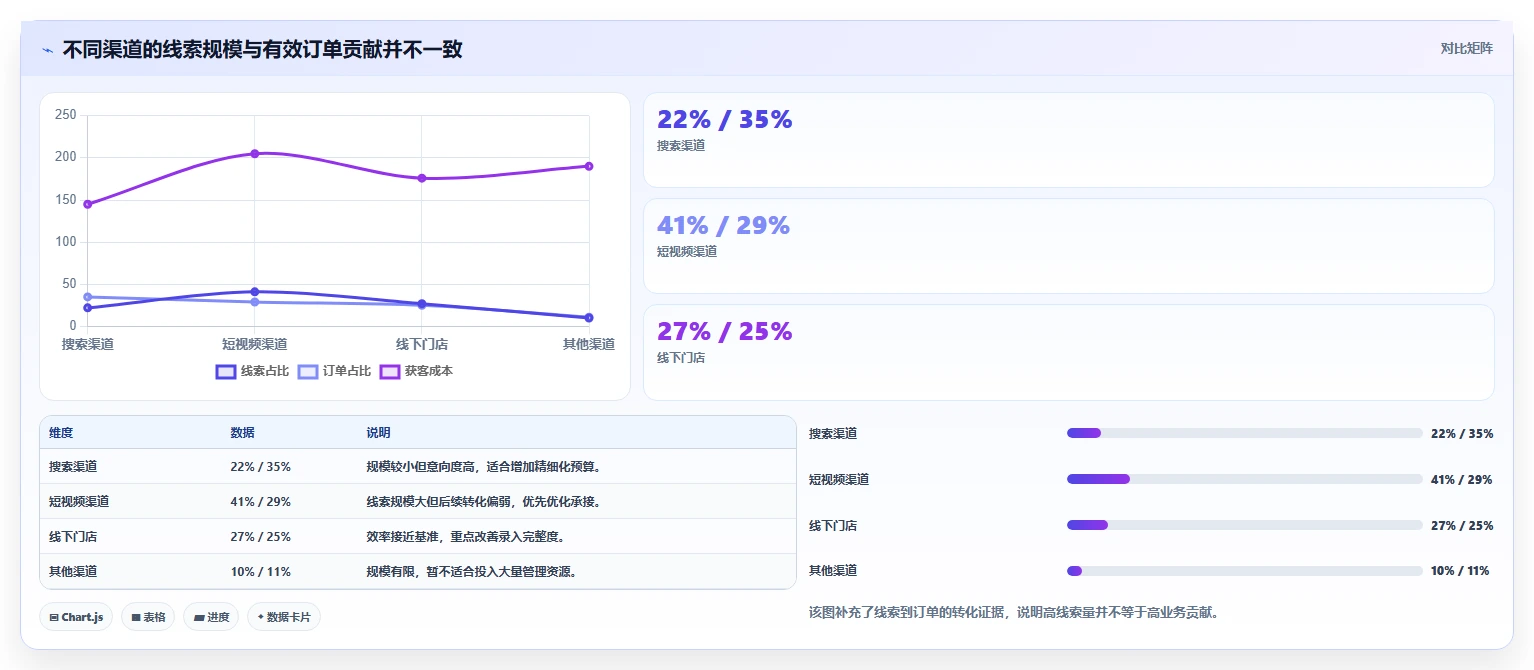
Task: Click the 获客成本 point at 其他渠道
Action: (589, 166)
